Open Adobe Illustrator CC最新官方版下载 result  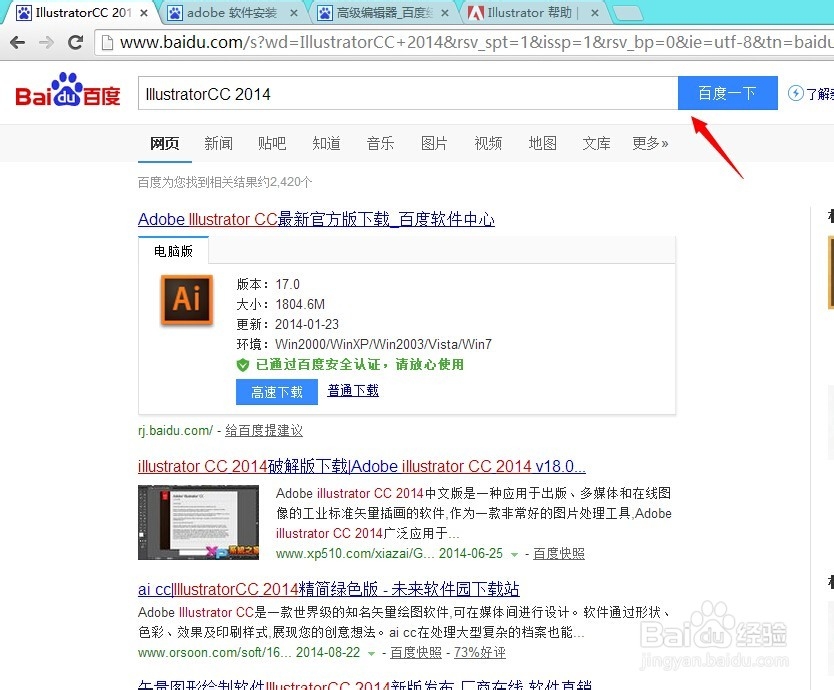pyautogui.click(x=316, y=219)
